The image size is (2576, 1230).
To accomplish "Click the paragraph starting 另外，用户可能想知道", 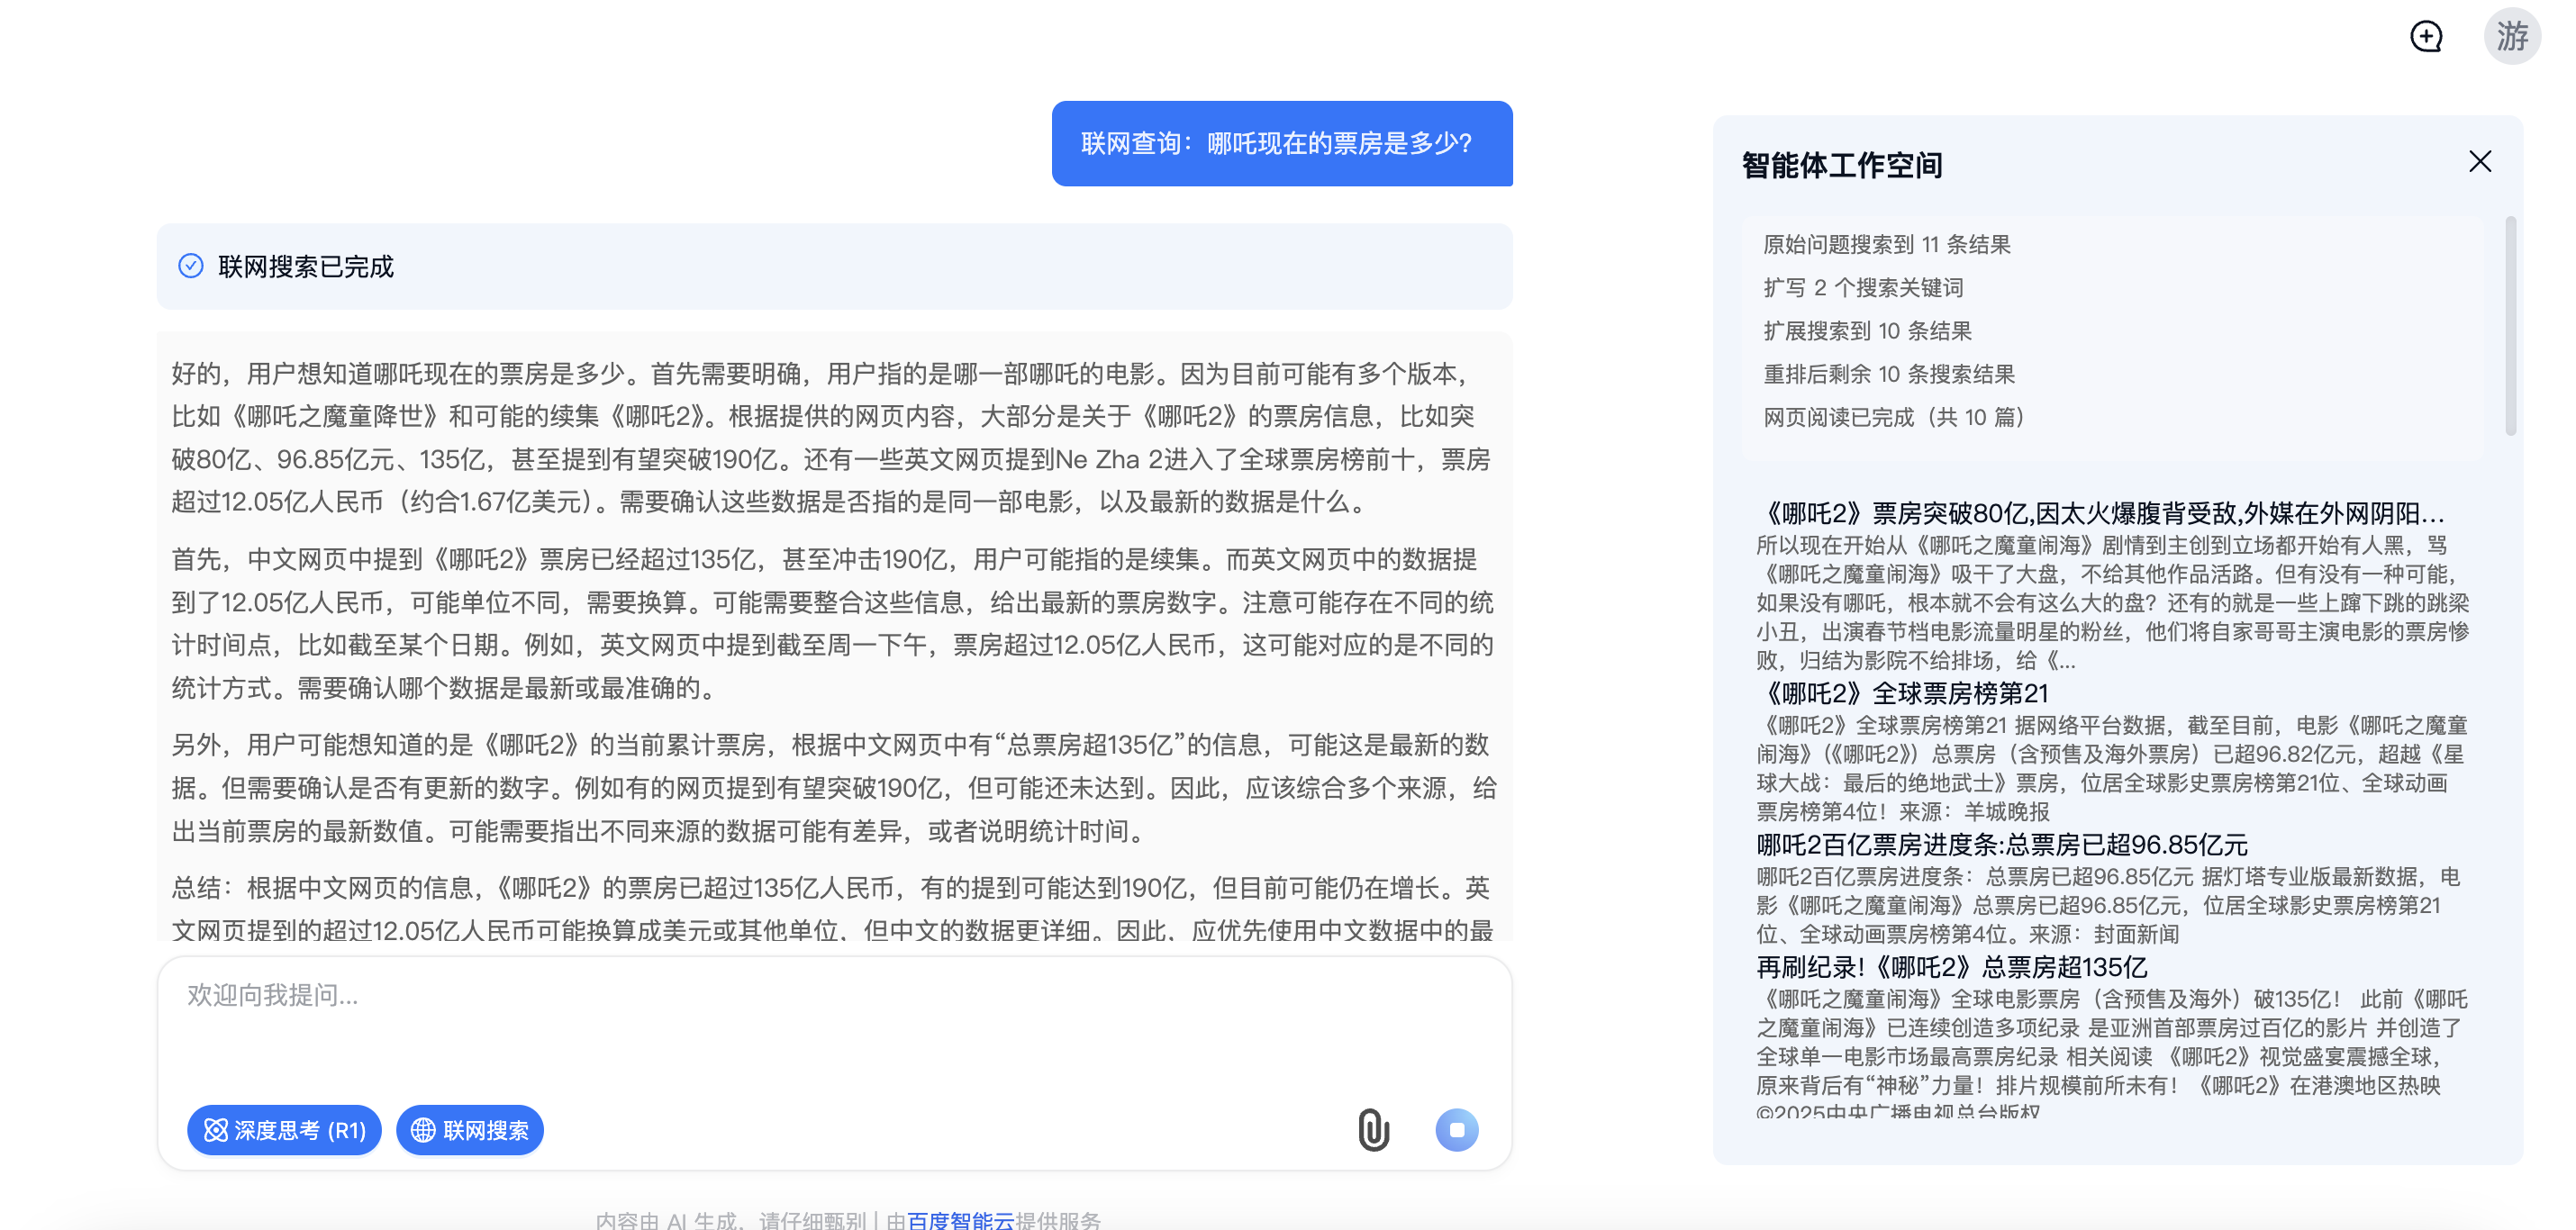I will [833, 788].
